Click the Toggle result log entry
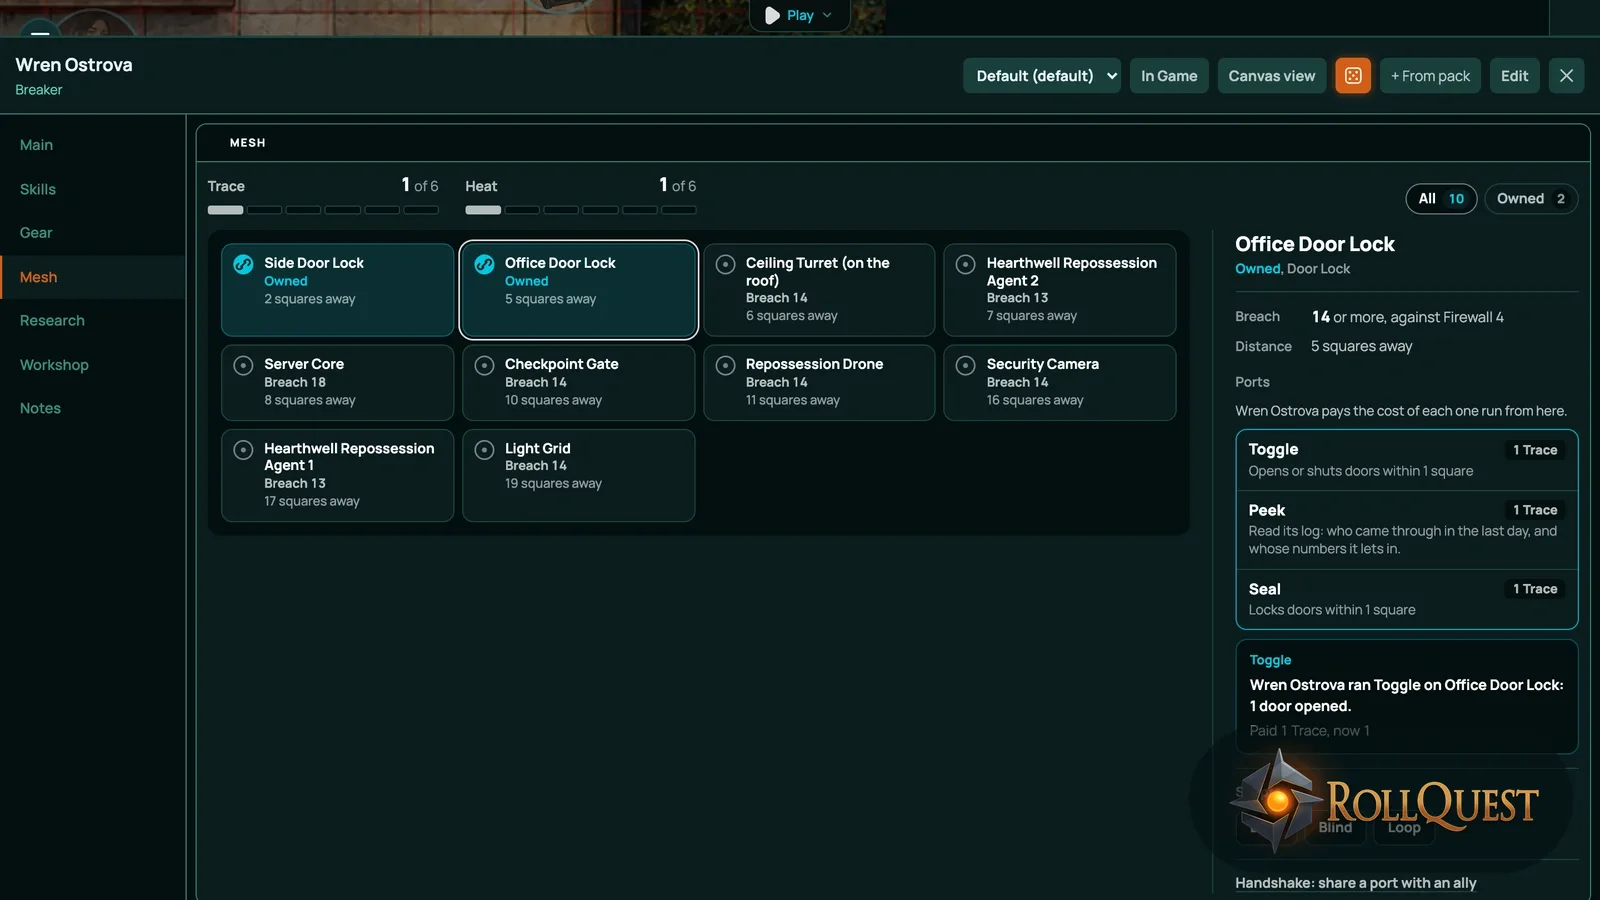 click(x=1406, y=696)
